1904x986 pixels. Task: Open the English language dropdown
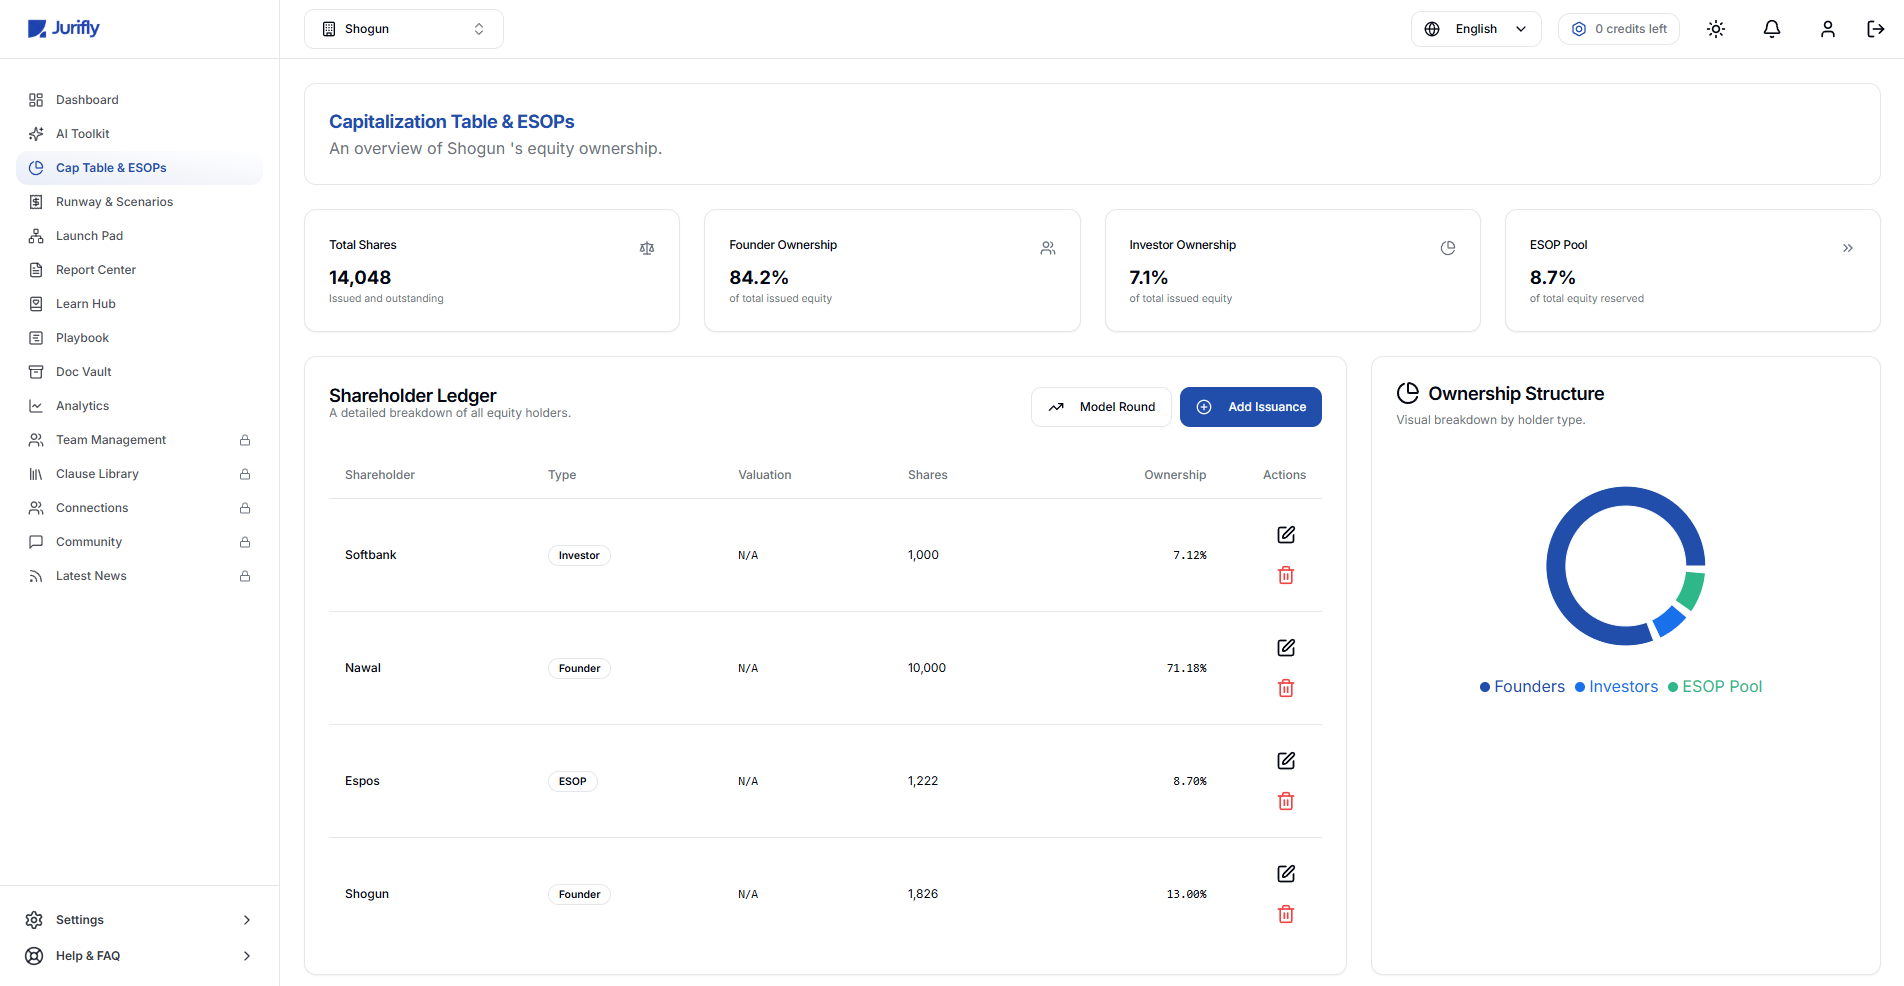click(x=1476, y=29)
